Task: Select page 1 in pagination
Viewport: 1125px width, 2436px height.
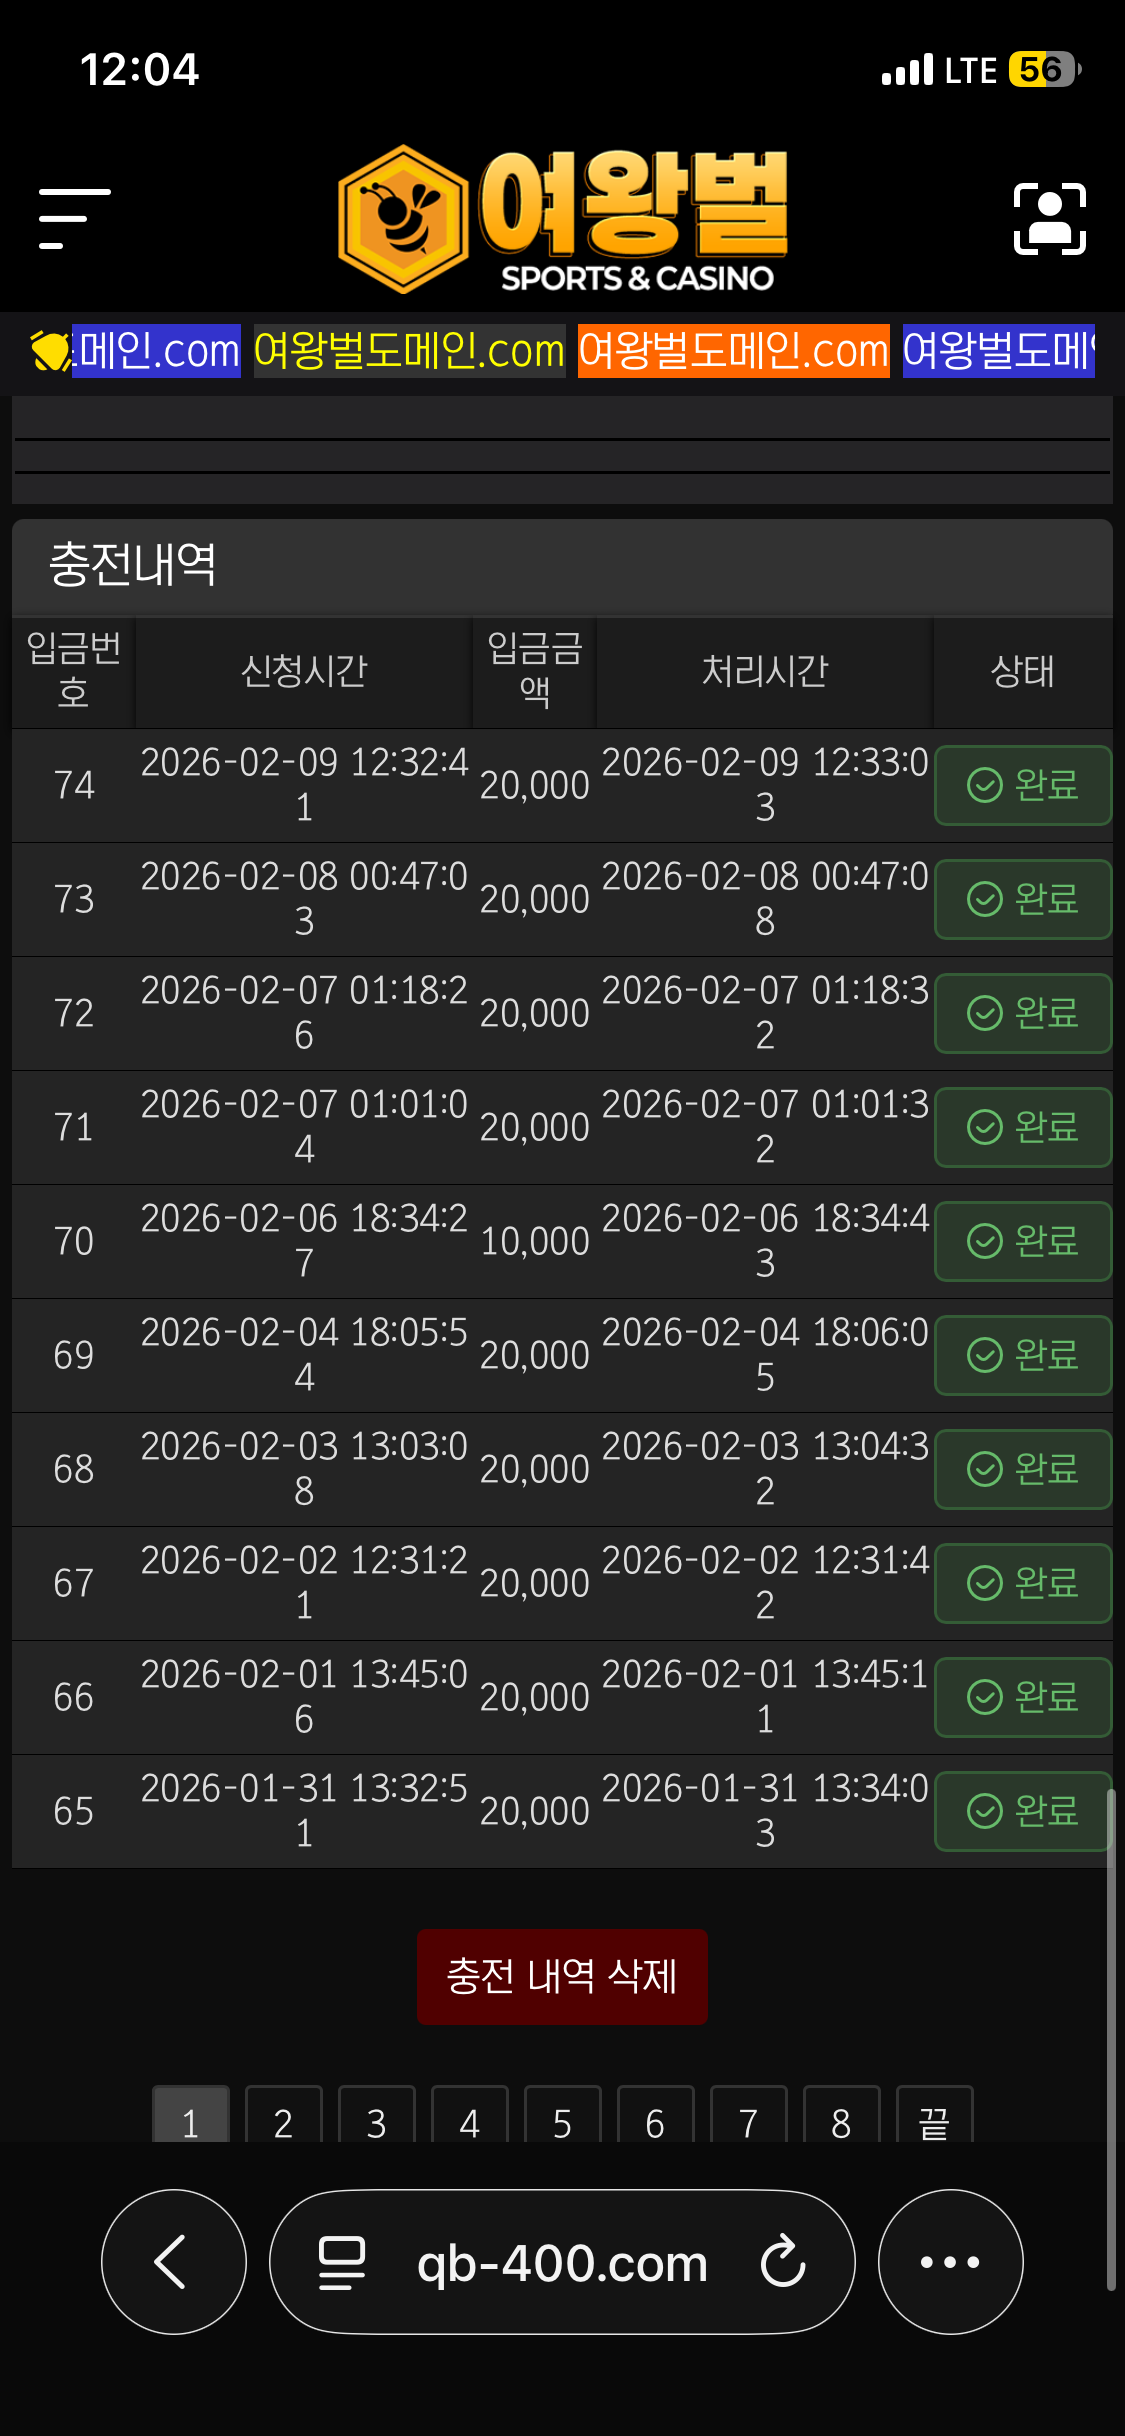Action: 190,2118
